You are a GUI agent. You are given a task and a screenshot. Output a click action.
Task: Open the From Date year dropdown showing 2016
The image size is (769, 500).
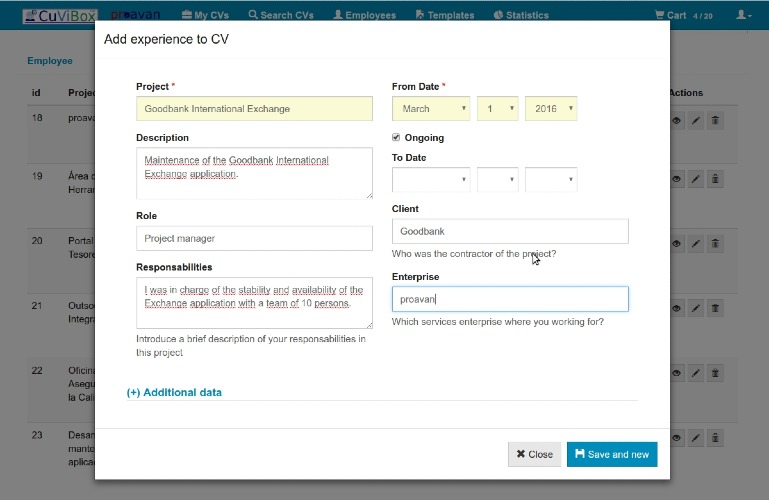pos(551,108)
